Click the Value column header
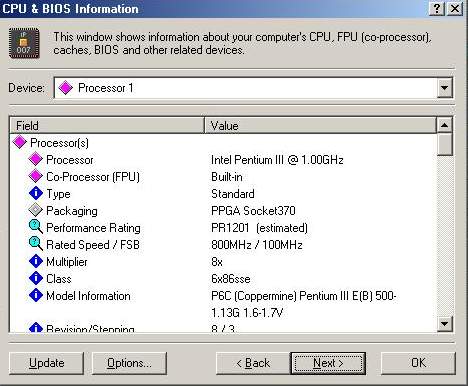Image resolution: width=468 pixels, height=386 pixels. pos(320,126)
